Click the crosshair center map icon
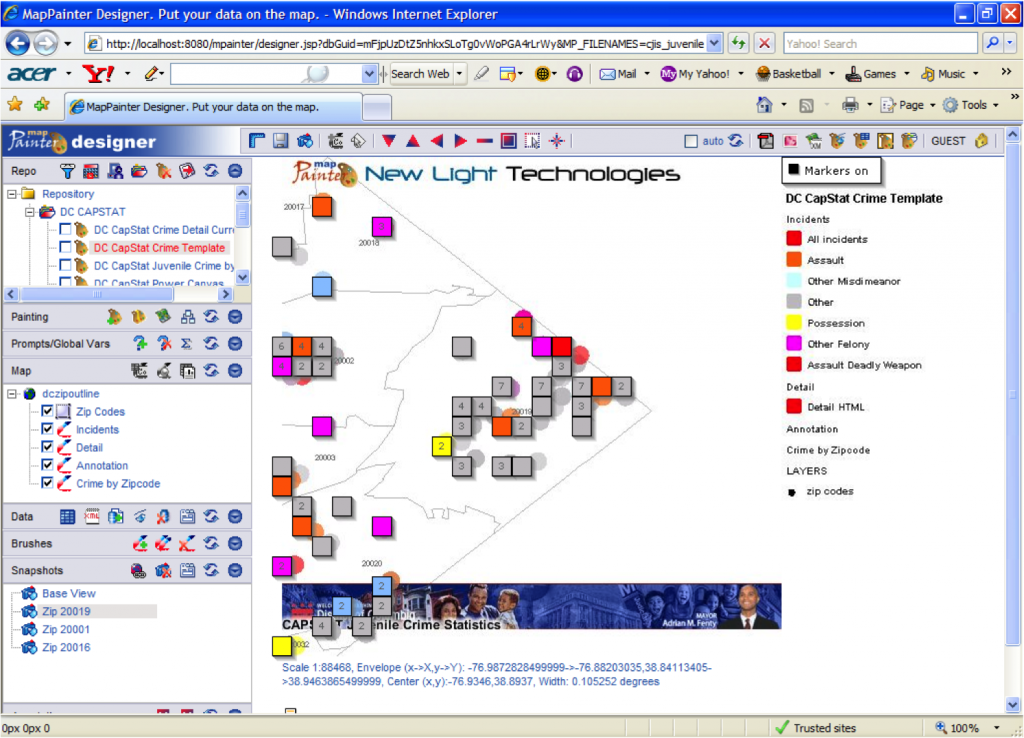The width and height of the screenshot is (1024, 738). pyautogui.click(x=557, y=141)
